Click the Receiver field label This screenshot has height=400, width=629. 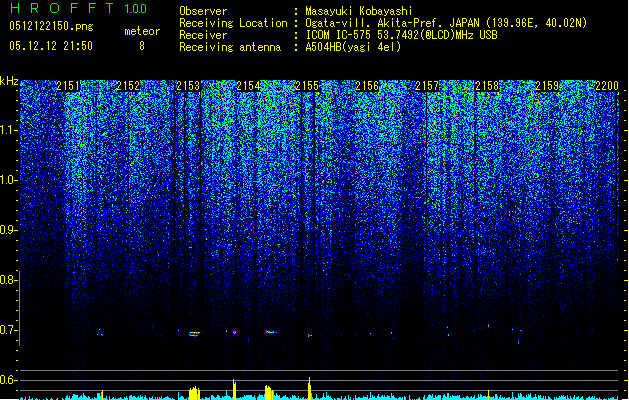[x=203, y=35]
